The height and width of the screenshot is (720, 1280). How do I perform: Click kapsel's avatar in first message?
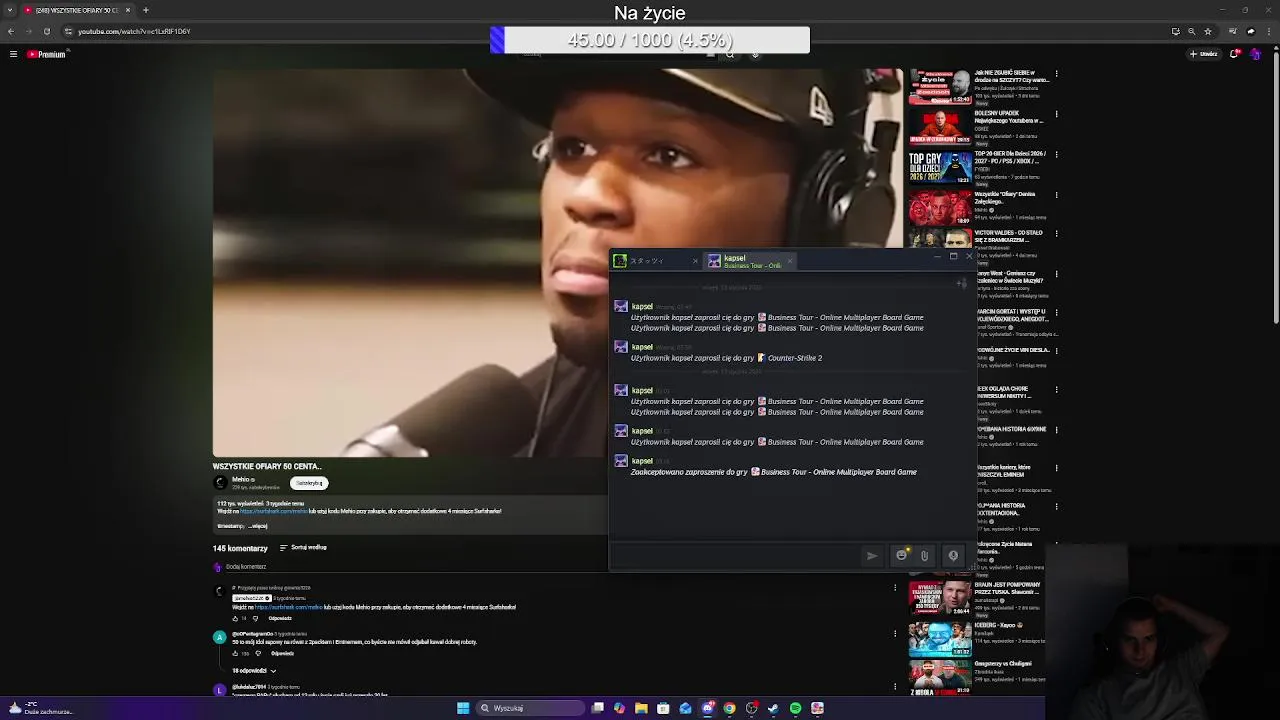coord(621,307)
